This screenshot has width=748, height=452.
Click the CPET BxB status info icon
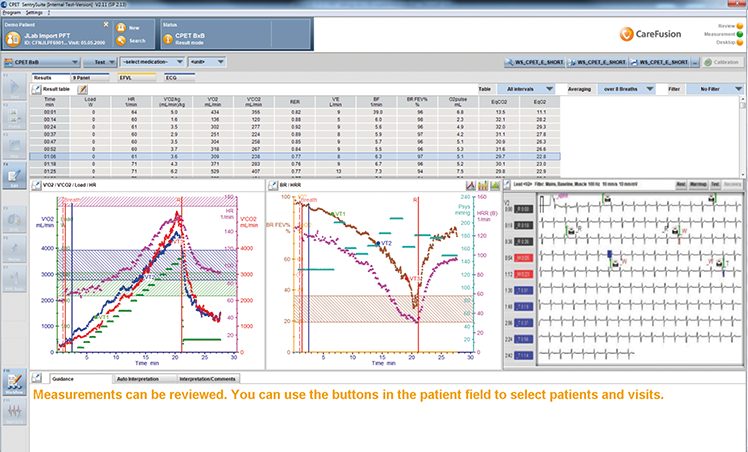pos(168,39)
